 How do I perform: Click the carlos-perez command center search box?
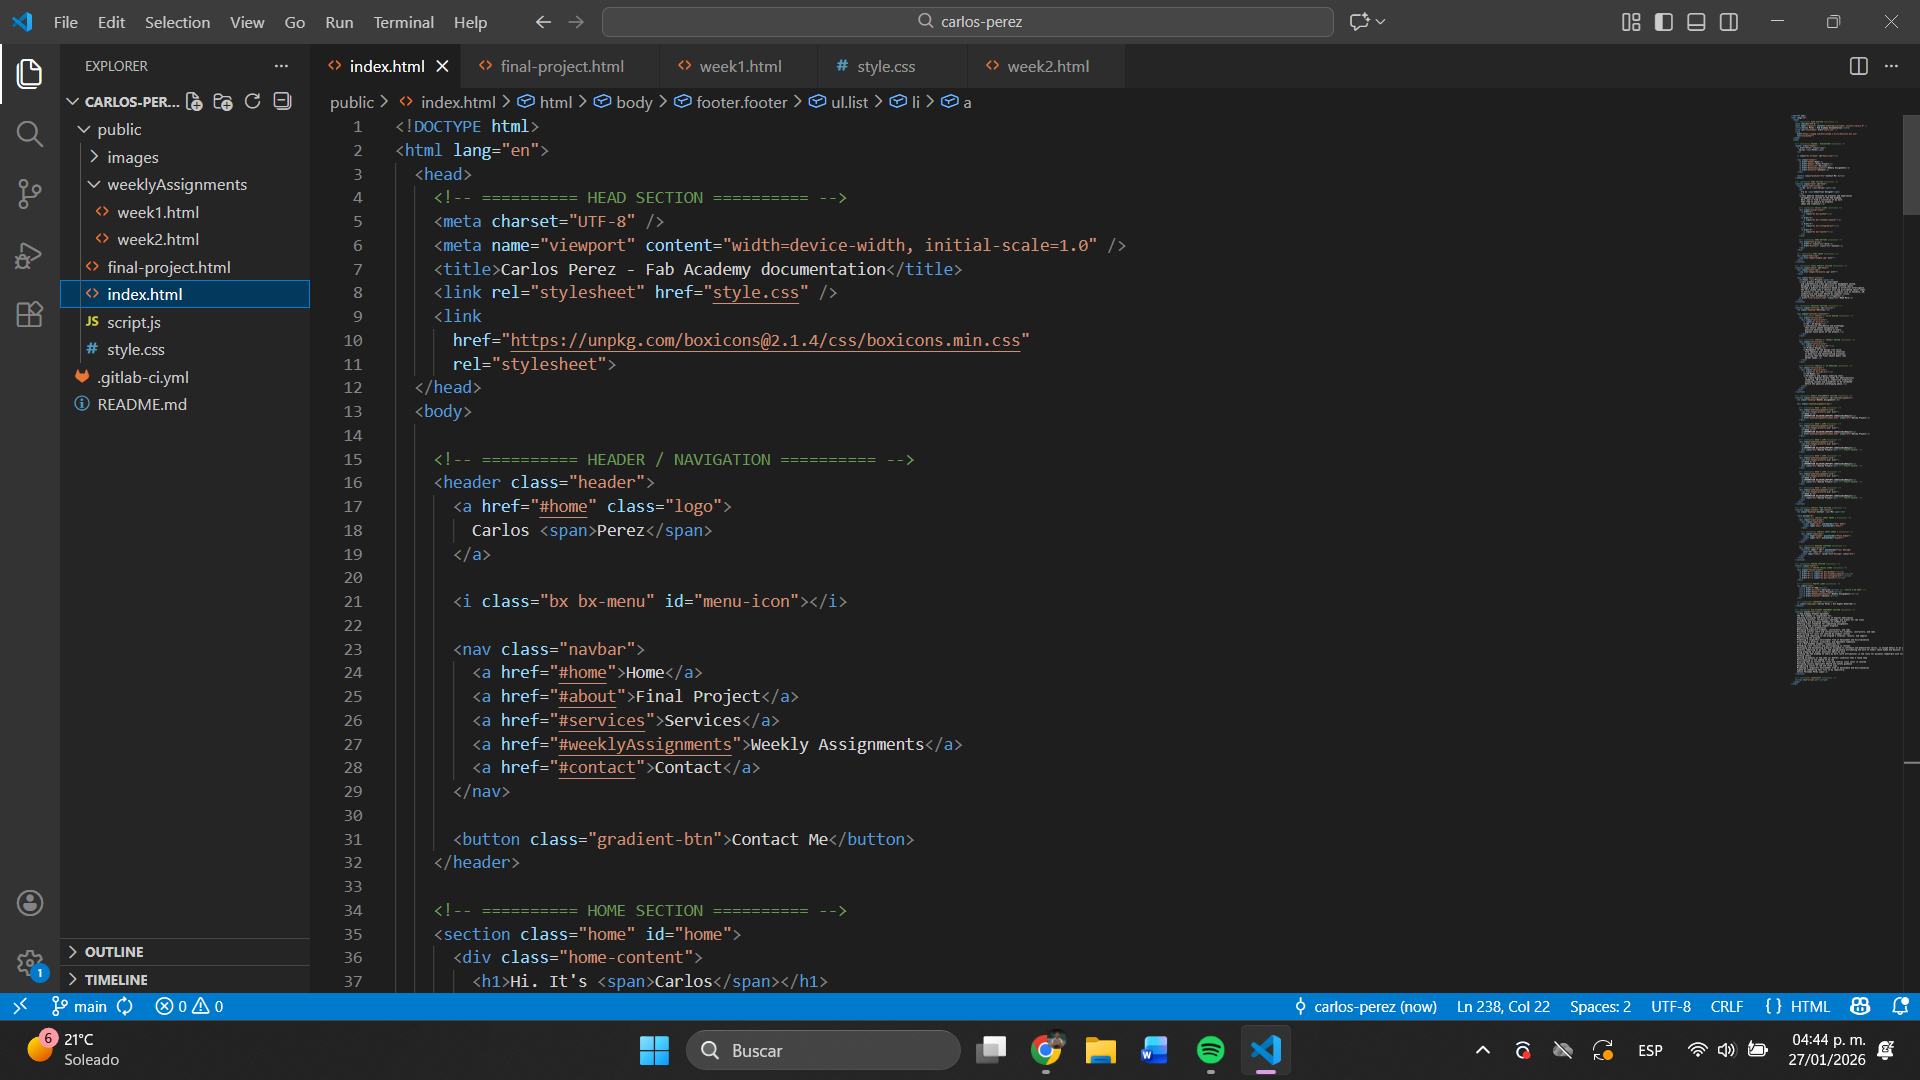click(x=967, y=22)
